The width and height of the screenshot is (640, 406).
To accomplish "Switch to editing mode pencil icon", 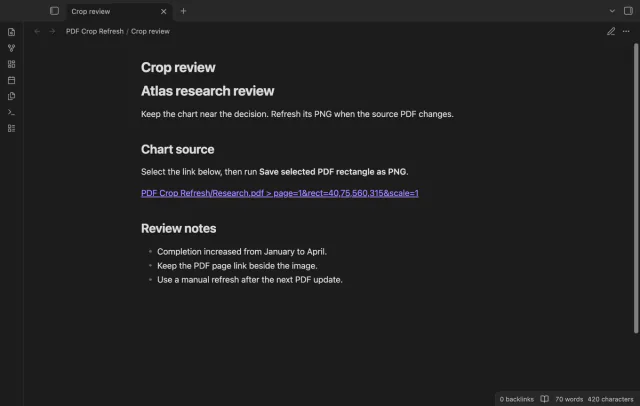I will (611, 31).
